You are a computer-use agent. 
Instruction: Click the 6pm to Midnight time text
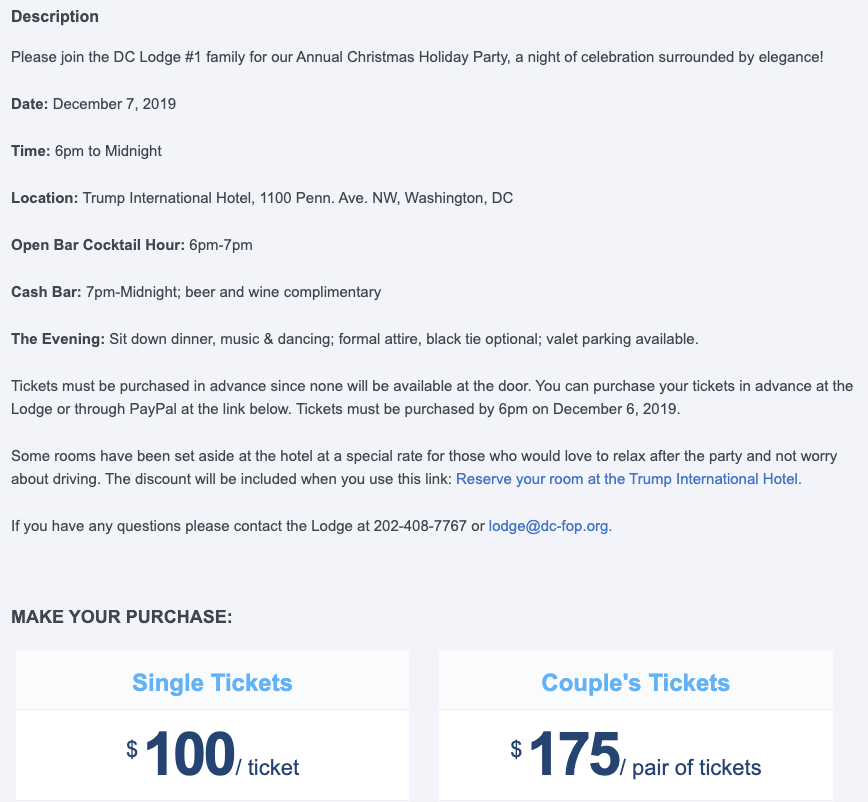108,151
